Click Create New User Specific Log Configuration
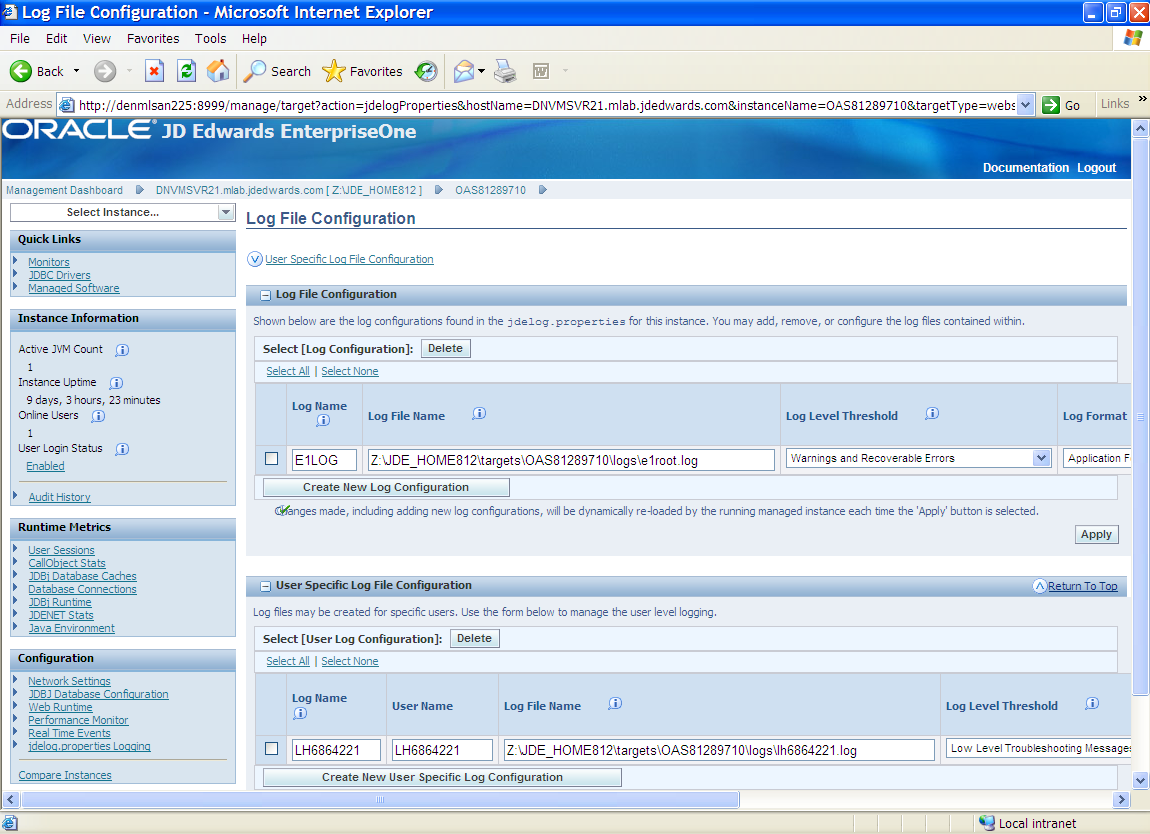Viewport: 1150px width, 834px height. 442,777
